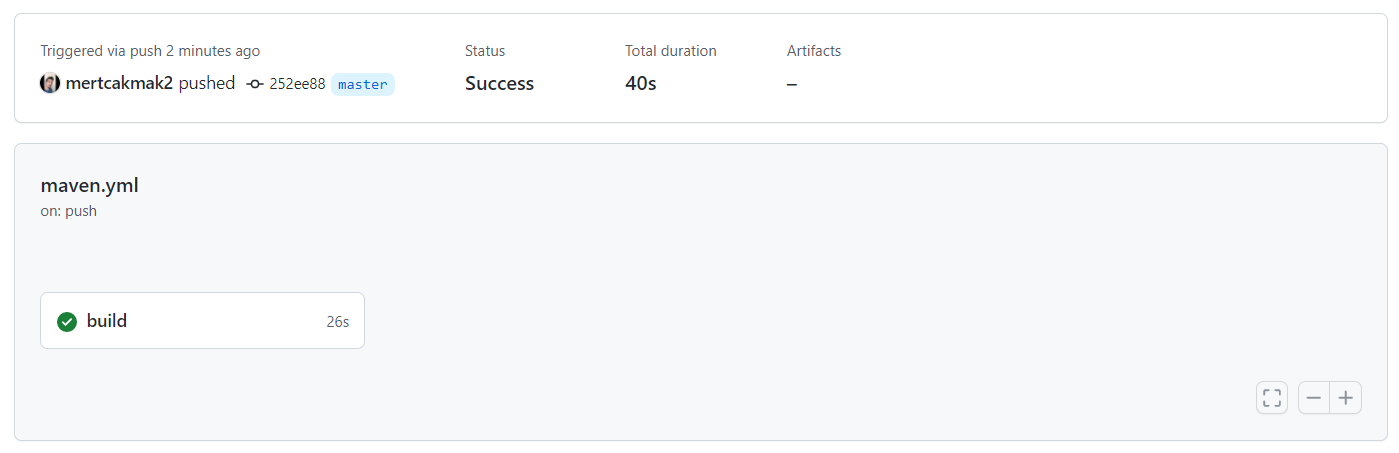
Task: Select the master branch label
Action: click(x=363, y=84)
